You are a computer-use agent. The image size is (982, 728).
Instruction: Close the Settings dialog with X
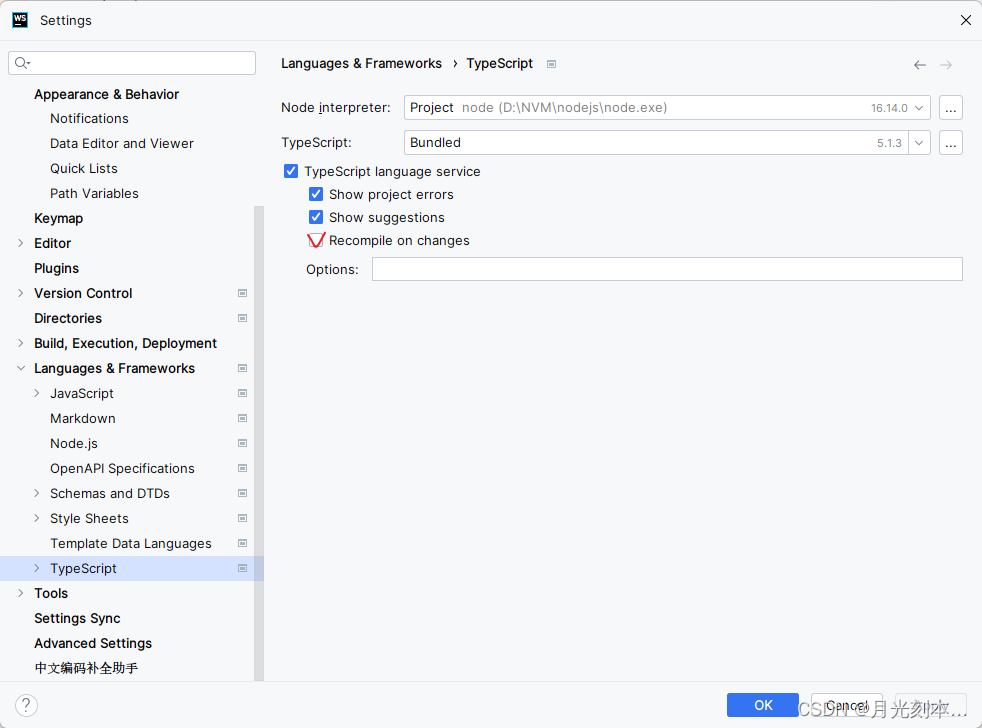966,20
